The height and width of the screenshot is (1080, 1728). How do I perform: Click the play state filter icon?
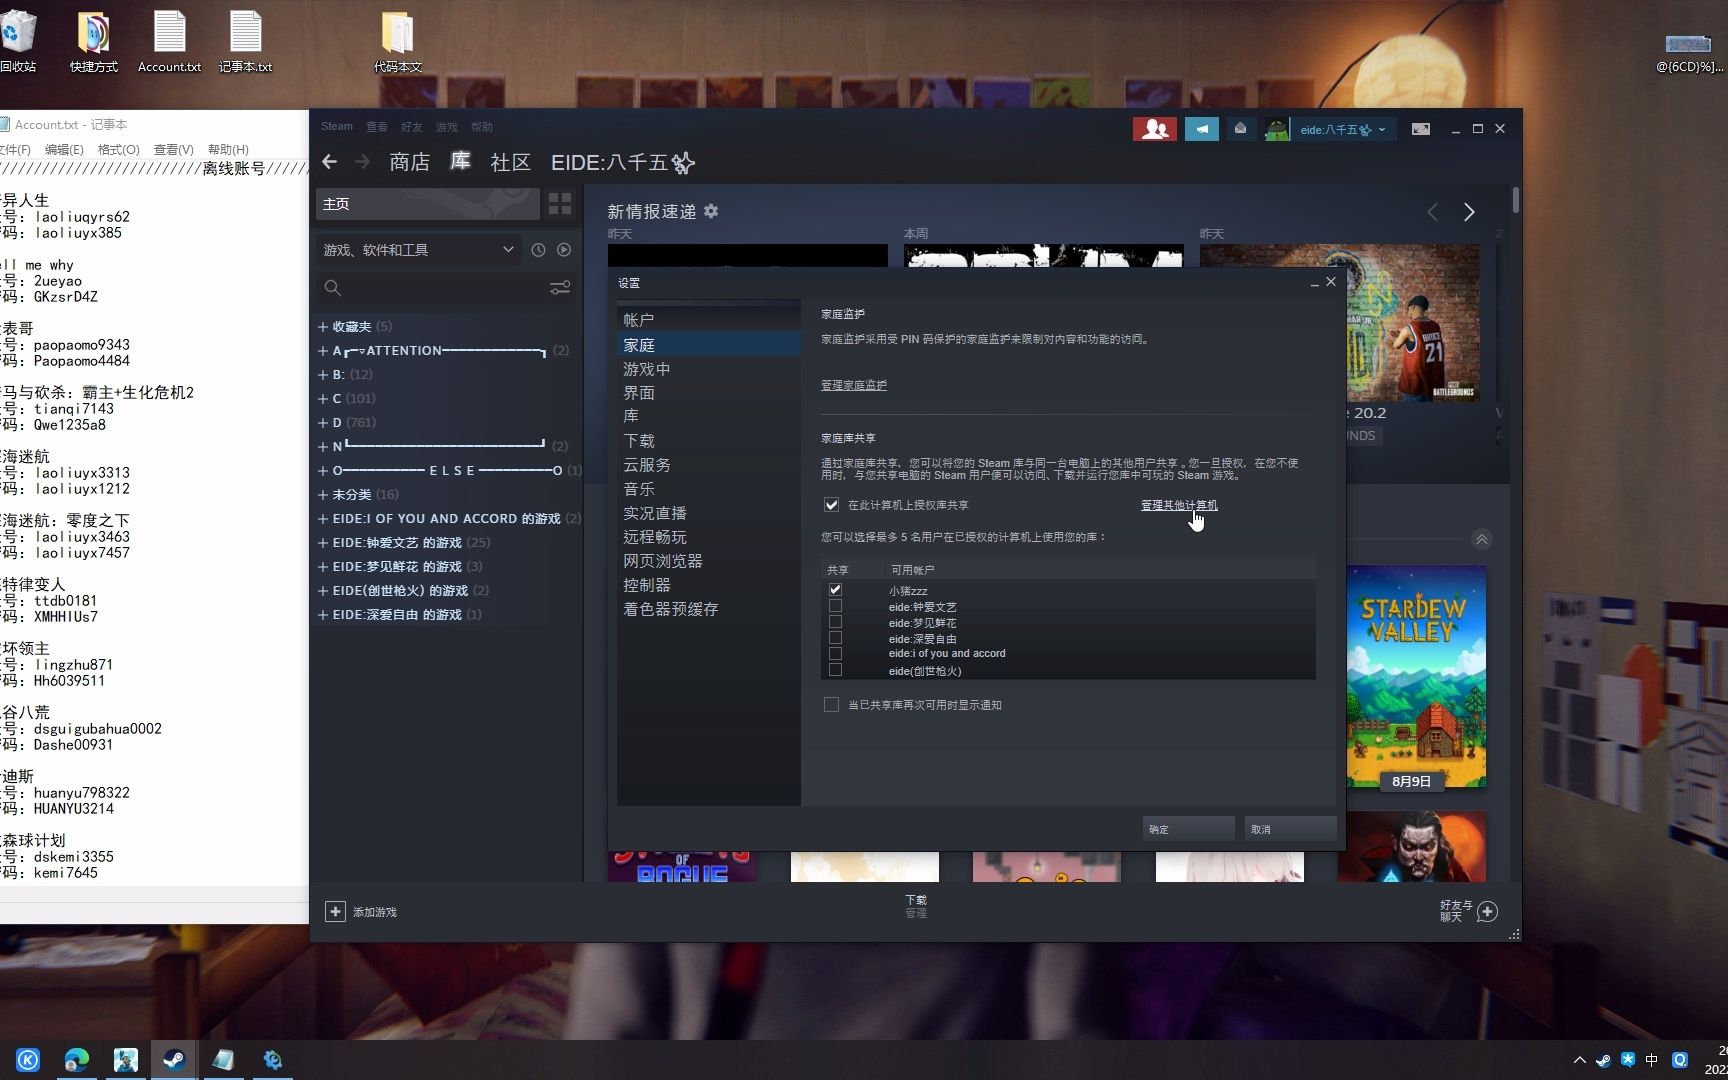click(564, 250)
